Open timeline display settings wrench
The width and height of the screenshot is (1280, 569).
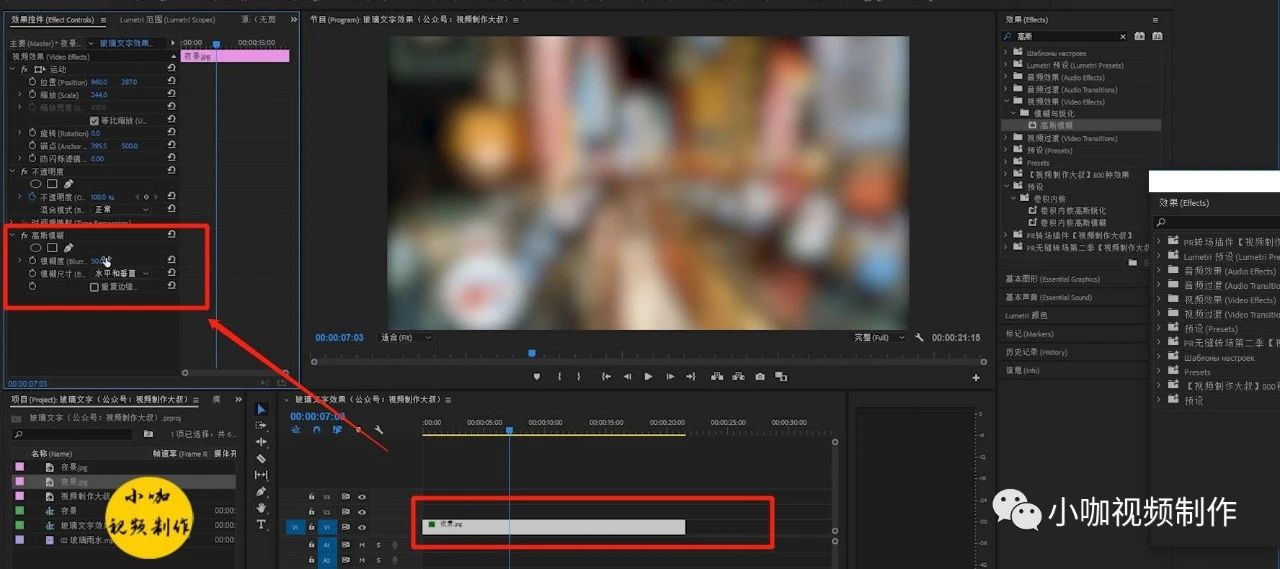(x=379, y=430)
